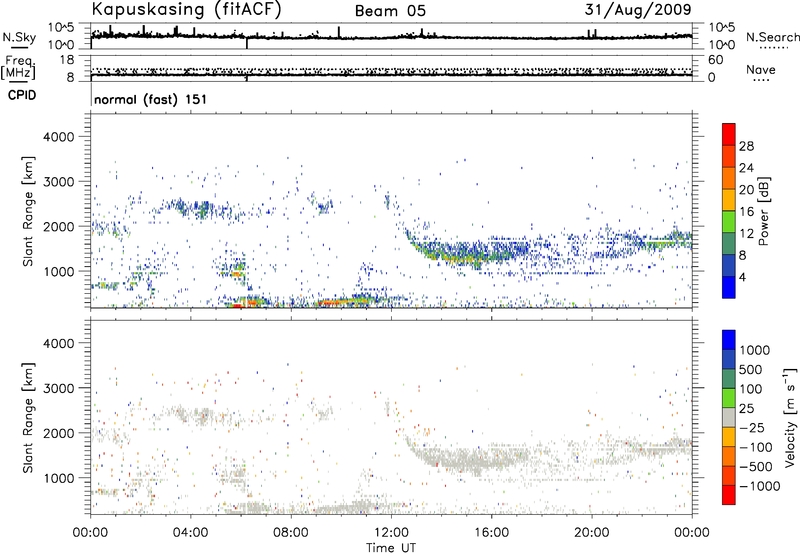Click the "60" Nave tick label

(715, 60)
